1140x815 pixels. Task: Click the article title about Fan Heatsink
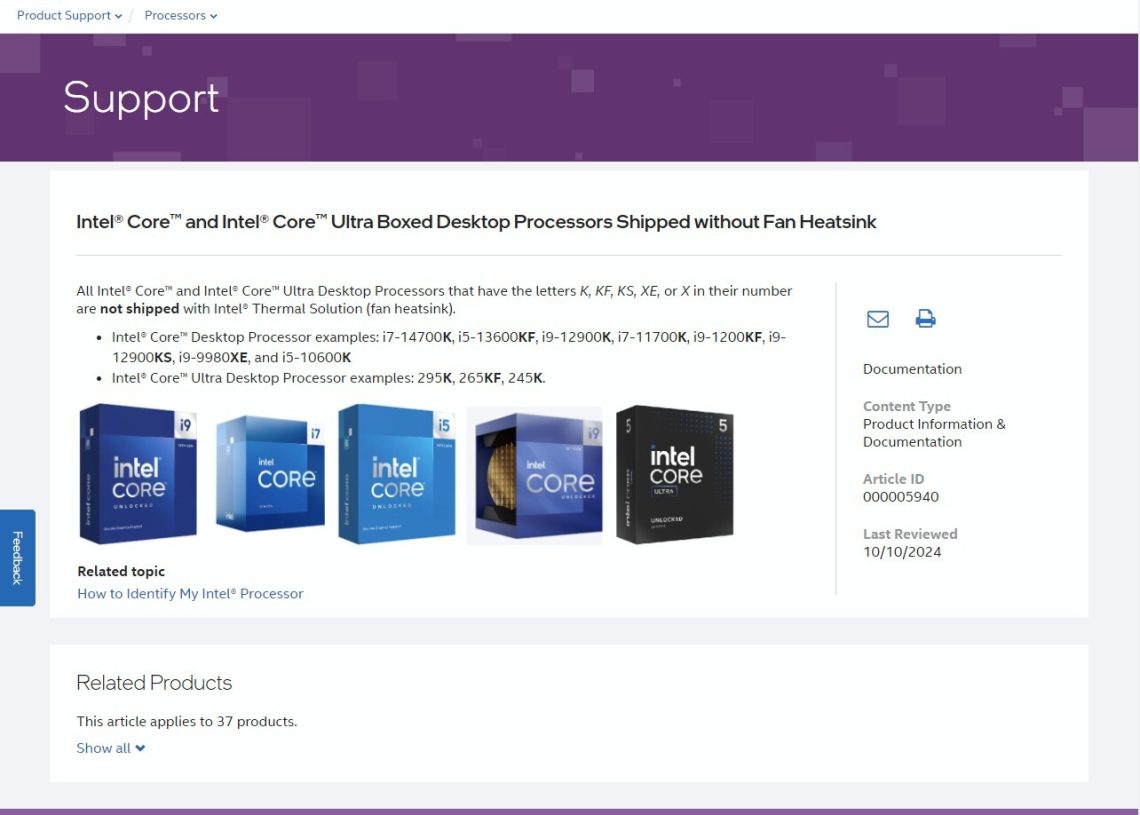(476, 222)
